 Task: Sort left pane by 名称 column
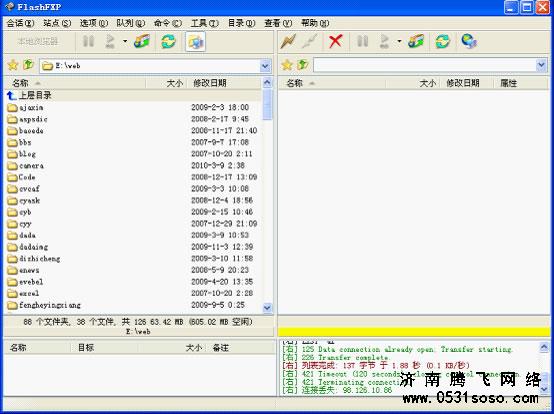point(75,83)
